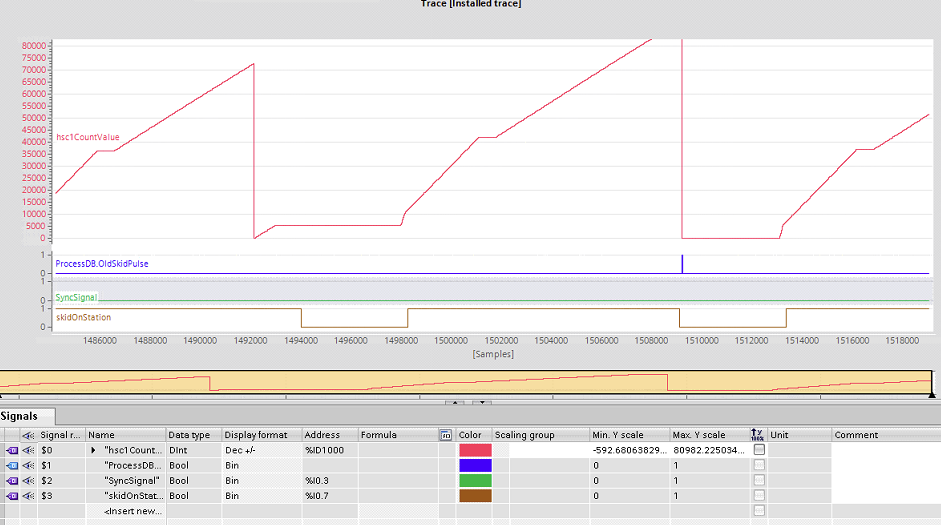Viewport: 941px width, 525px height.
Task: Sort by the Name column header
Action: pos(125,435)
